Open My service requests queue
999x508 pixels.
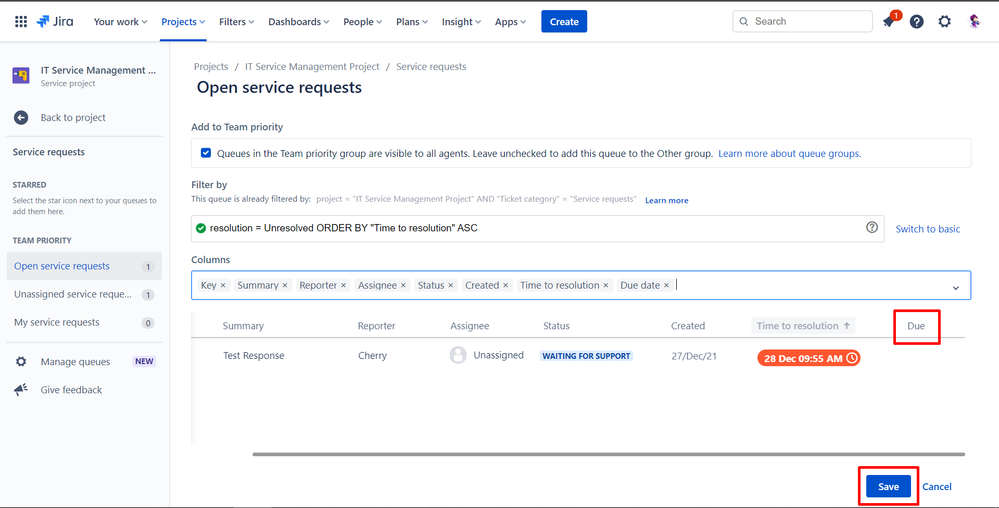point(57,323)
